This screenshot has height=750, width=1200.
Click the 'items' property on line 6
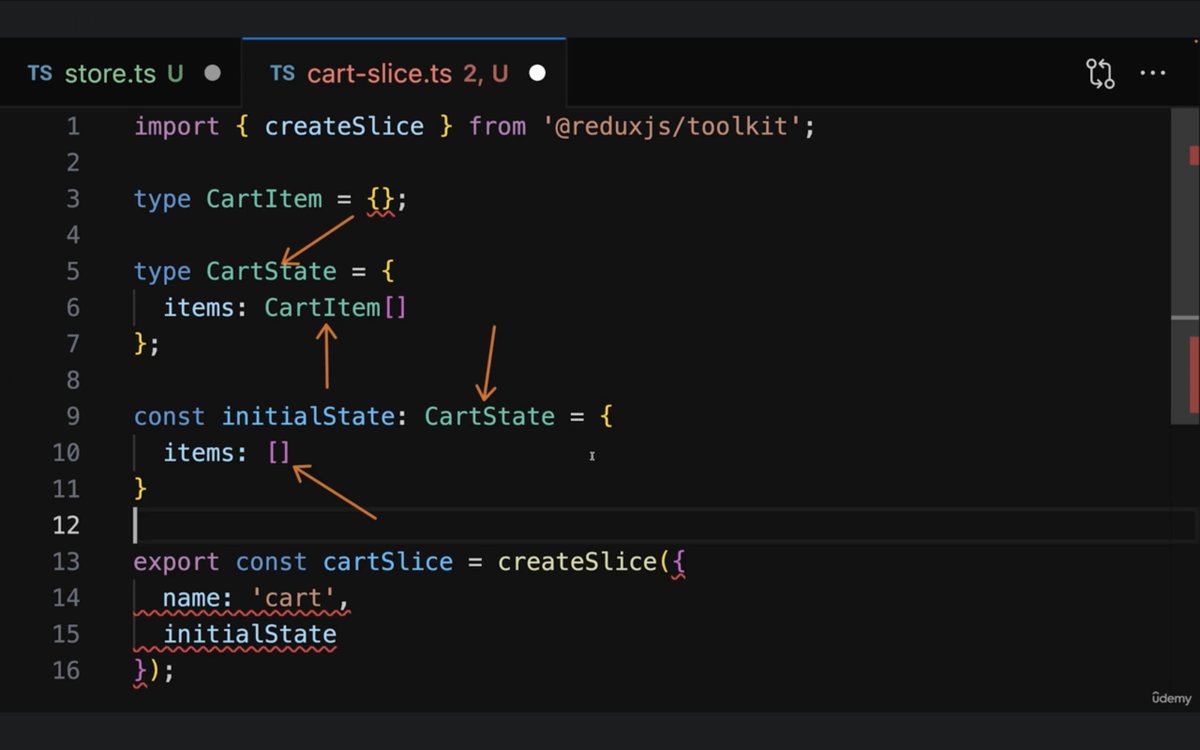point(200,307)
